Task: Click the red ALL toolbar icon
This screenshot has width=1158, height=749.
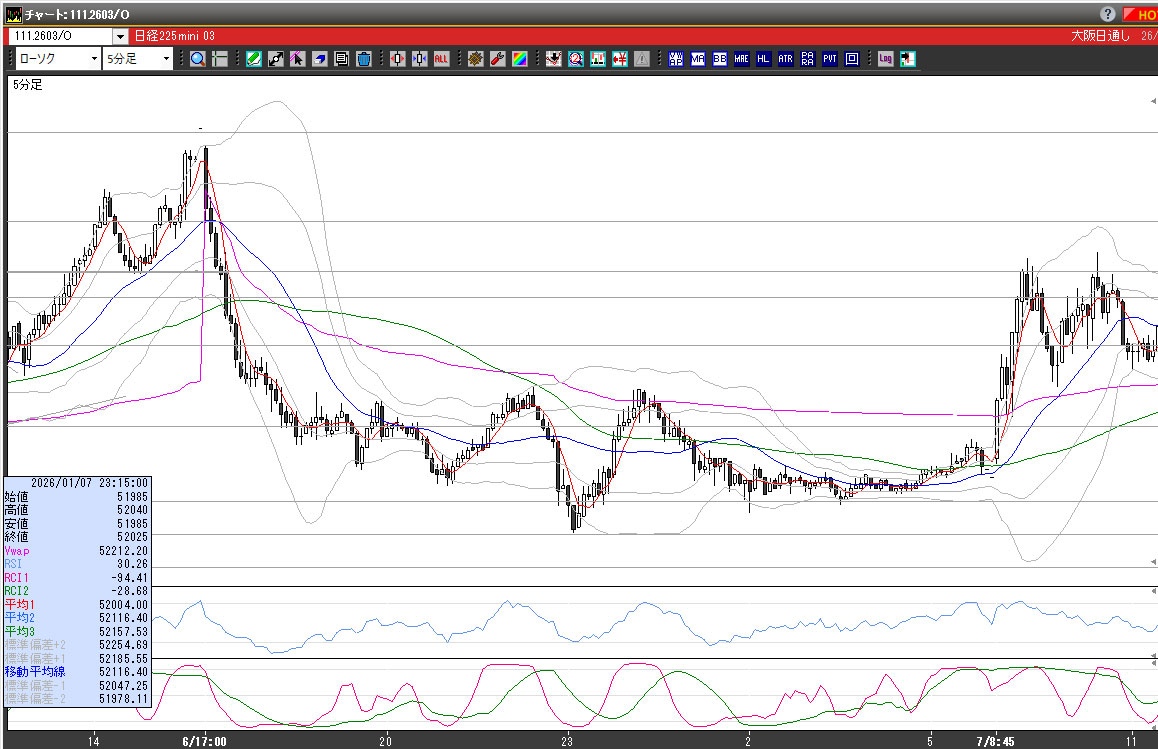Action: pyautogui.click(x=441, y=59)
